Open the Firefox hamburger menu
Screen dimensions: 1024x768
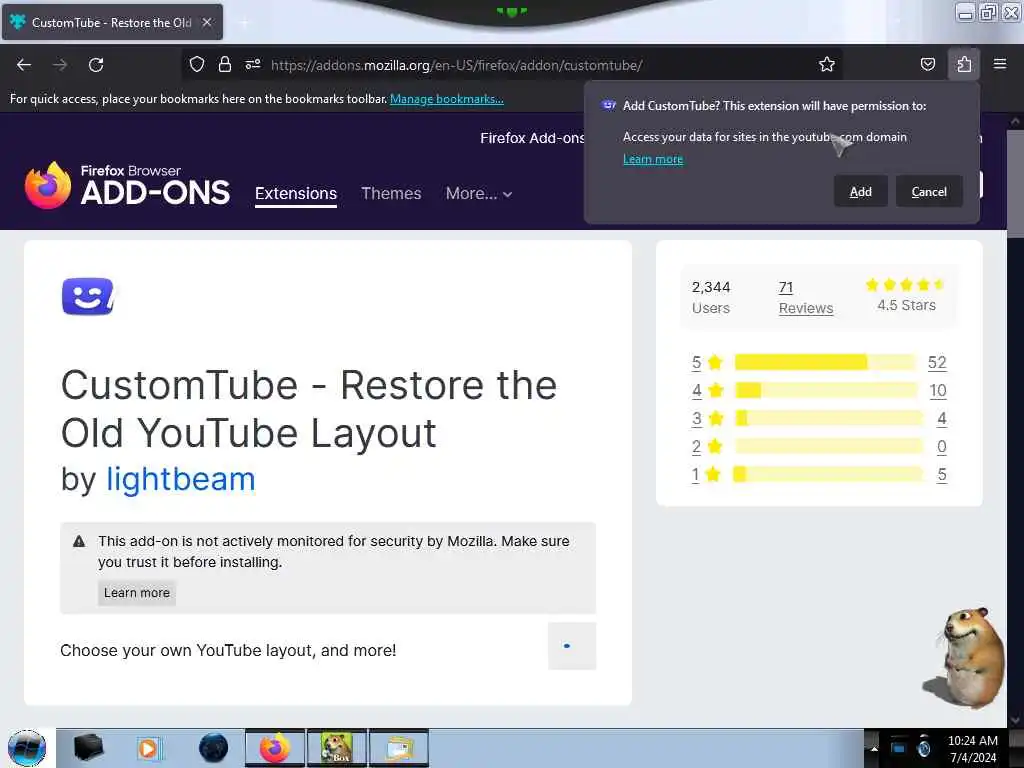click(1000, 64)
